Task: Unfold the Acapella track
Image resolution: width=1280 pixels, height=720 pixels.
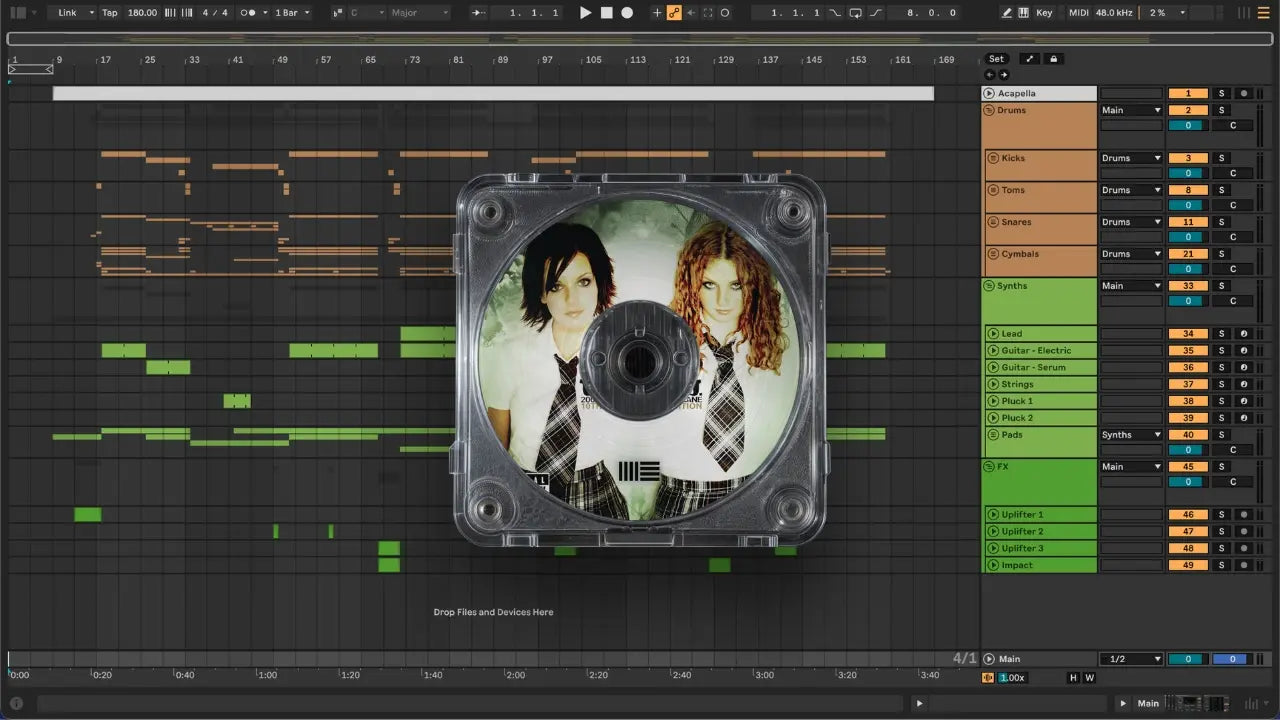Action: tap(989, 94)
